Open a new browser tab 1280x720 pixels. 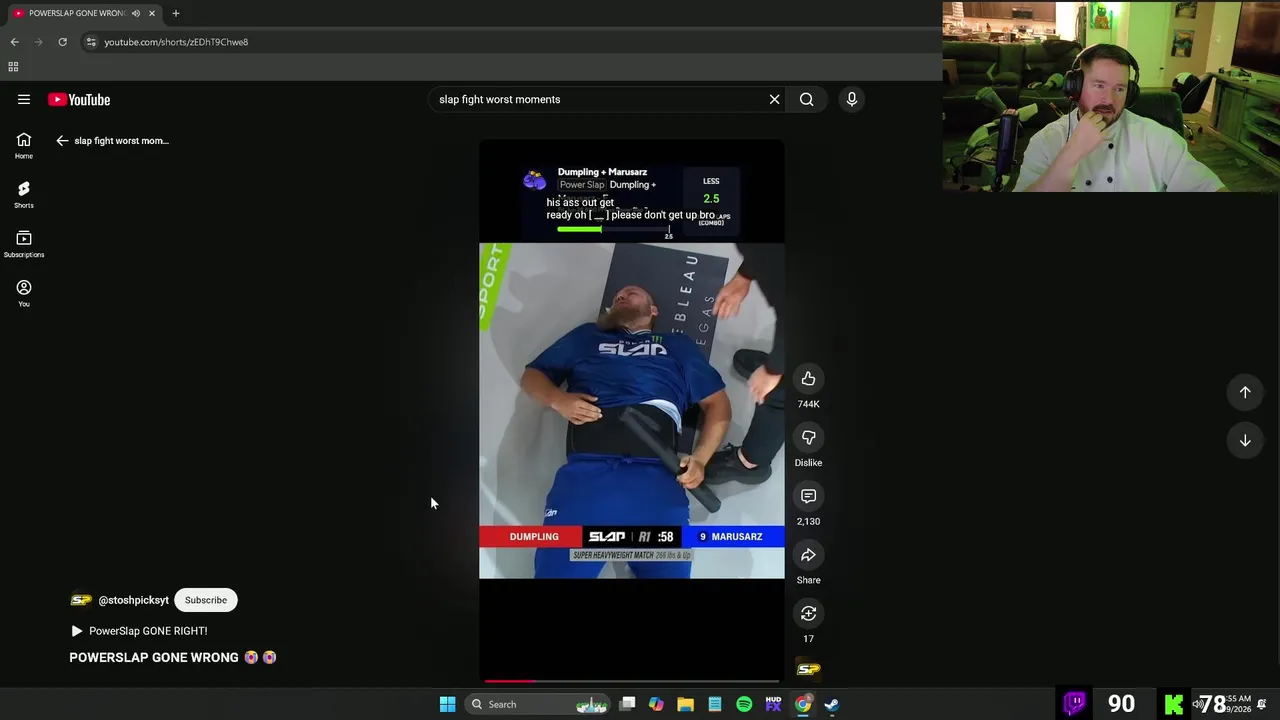coord(176,13)
